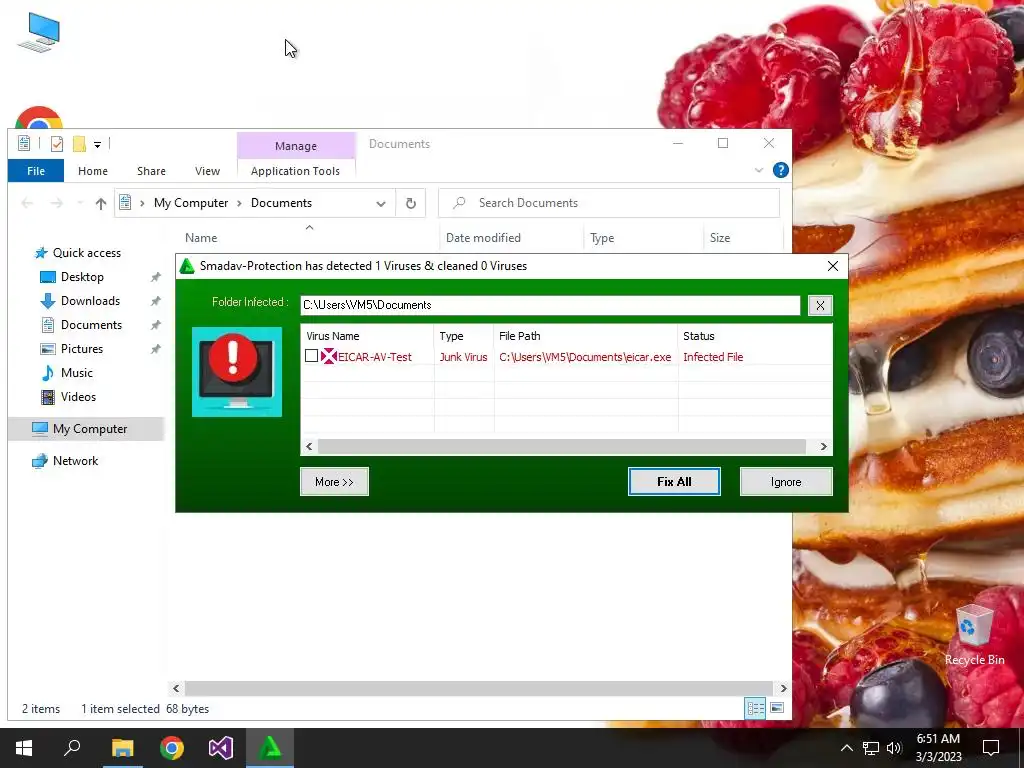Viewport: 1024px width, 768px height.
Task: Open Music in the navigation pane
Action: pos(76,373)
